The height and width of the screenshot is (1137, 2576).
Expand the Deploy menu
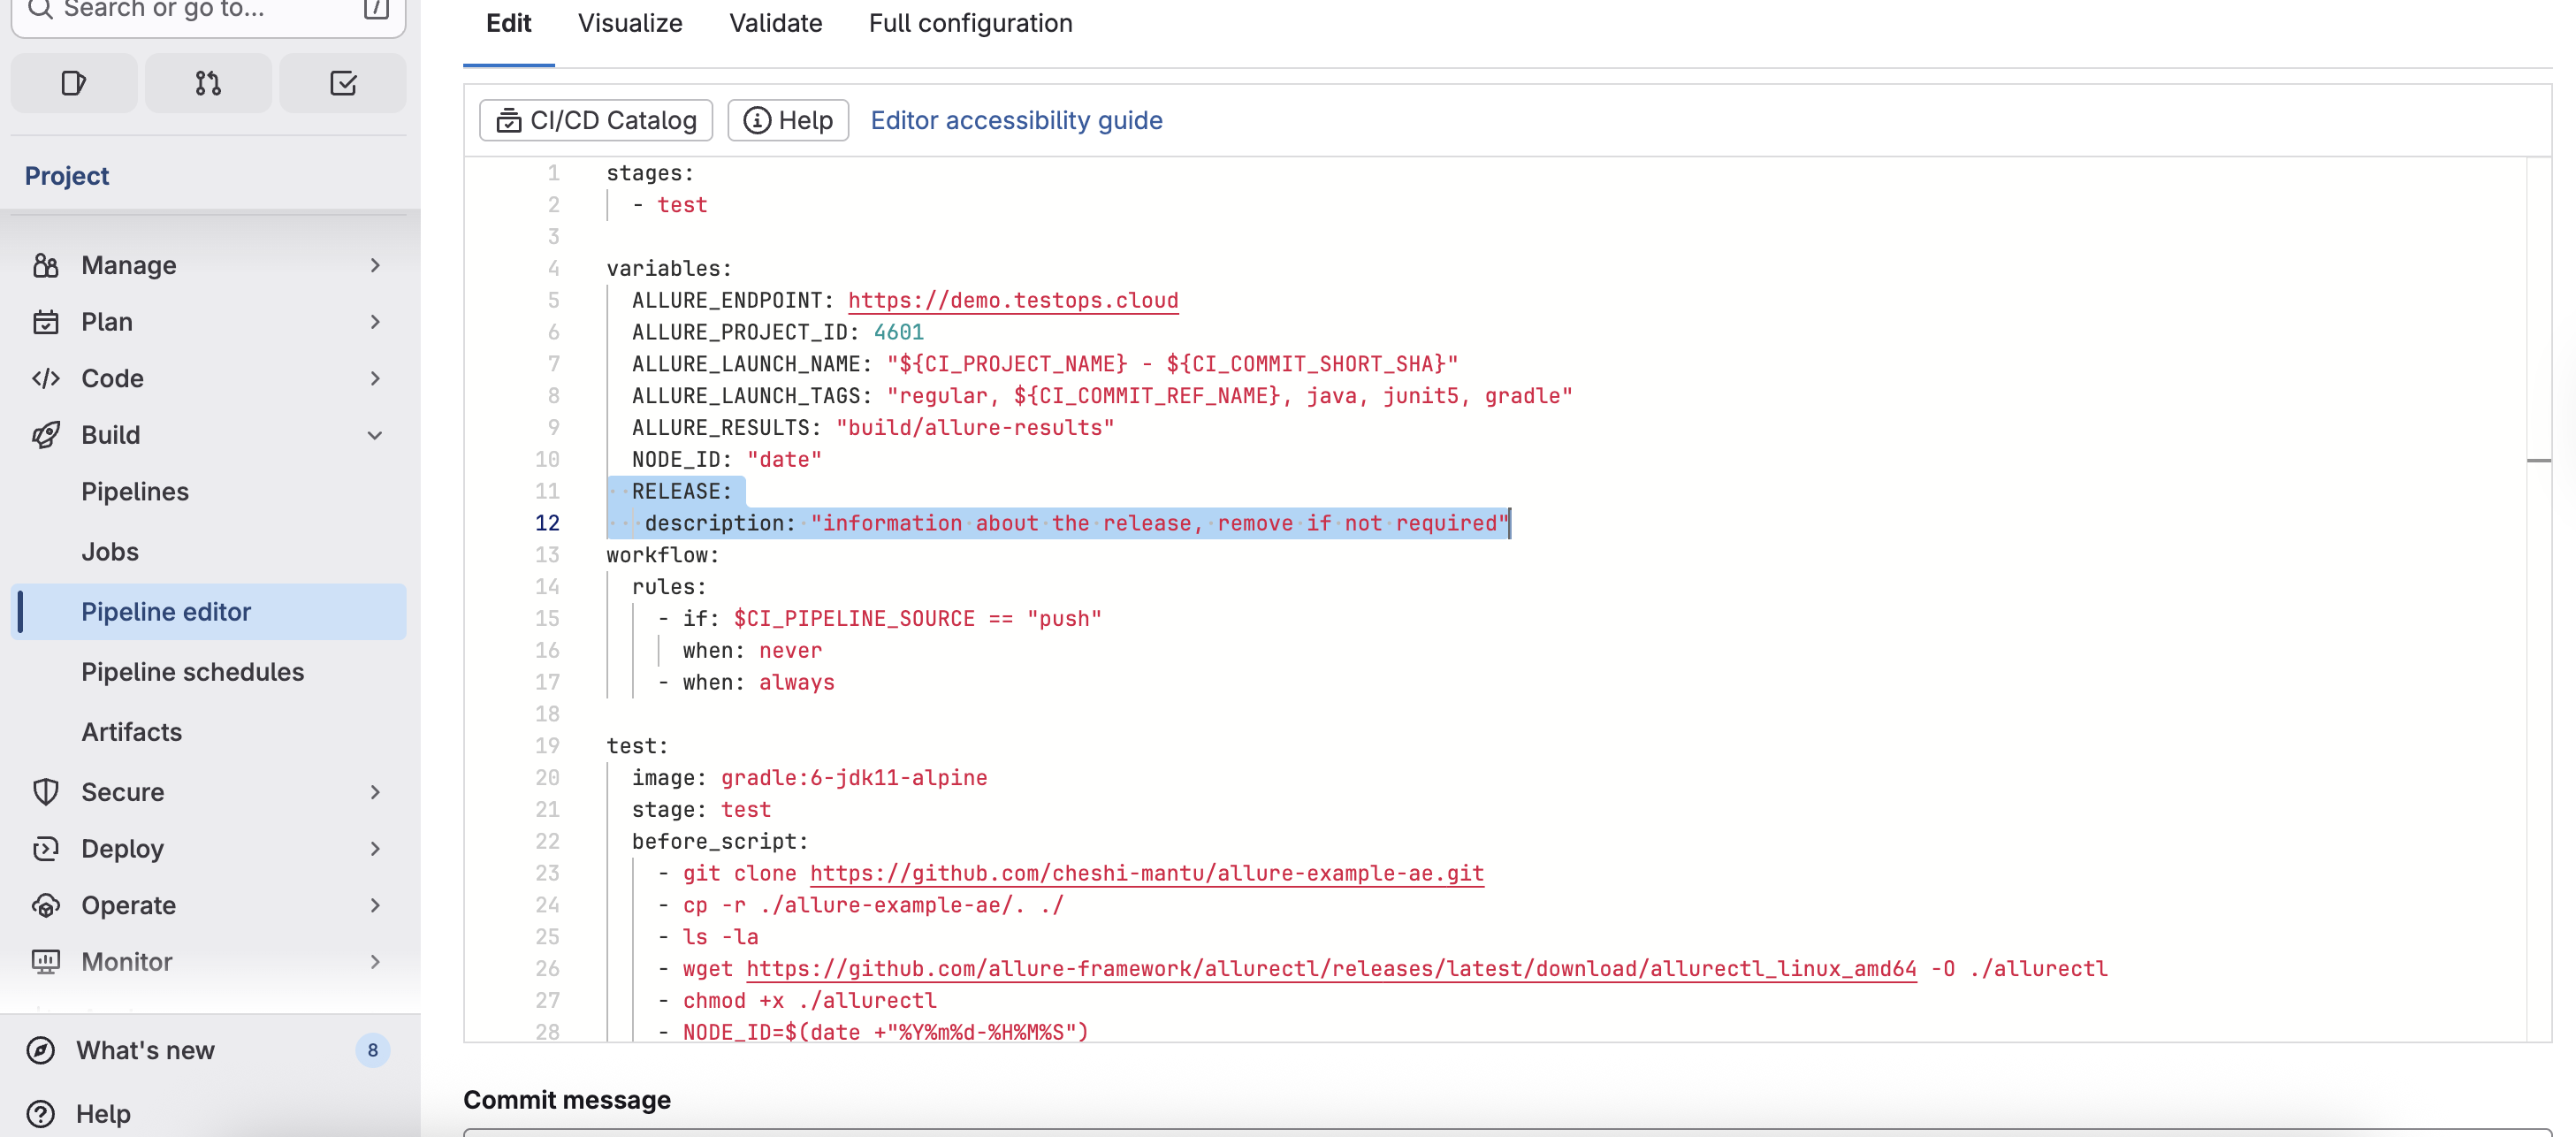pyautogui.click(x=375, y=848)
